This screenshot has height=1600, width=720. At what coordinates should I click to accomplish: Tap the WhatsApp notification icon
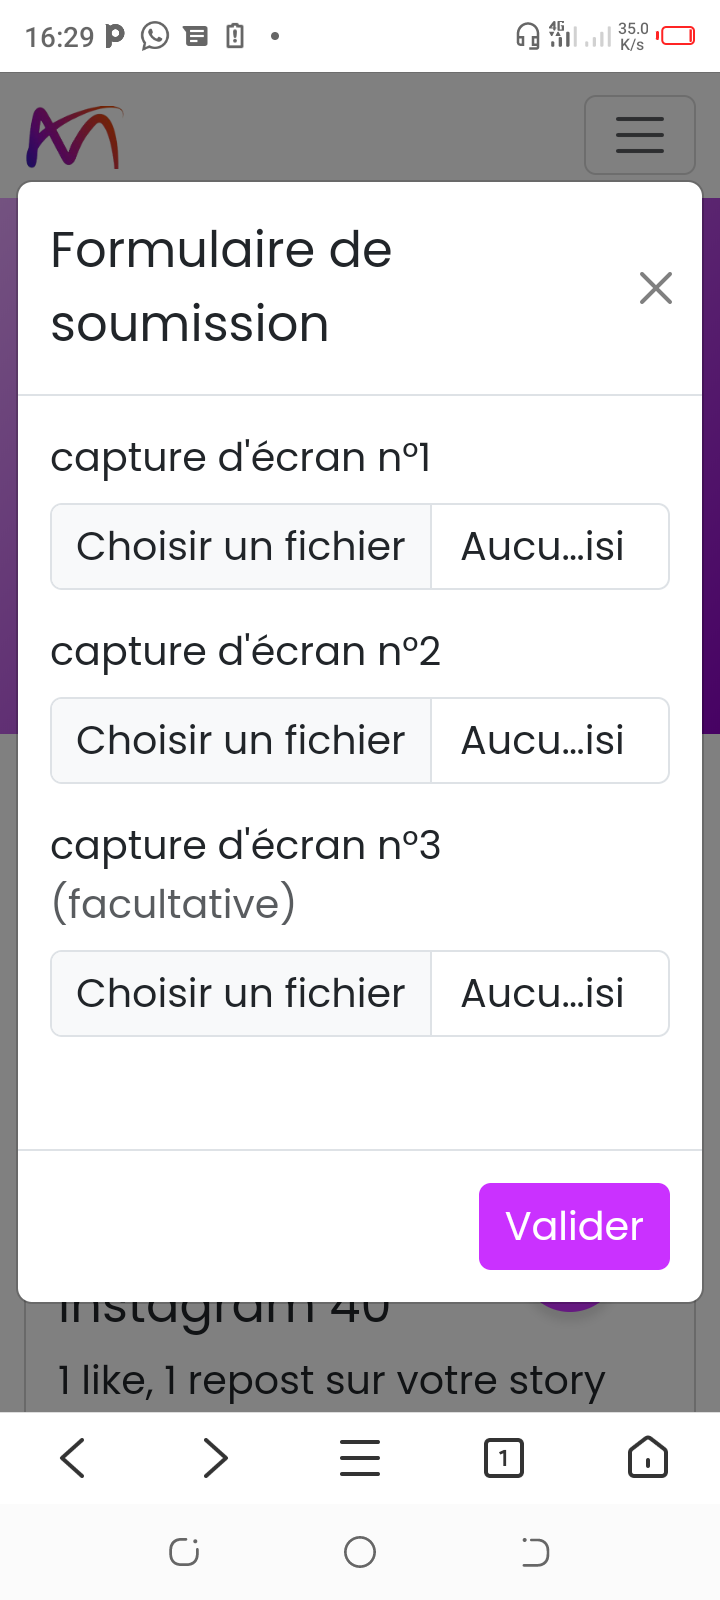(x=155, y=37)
